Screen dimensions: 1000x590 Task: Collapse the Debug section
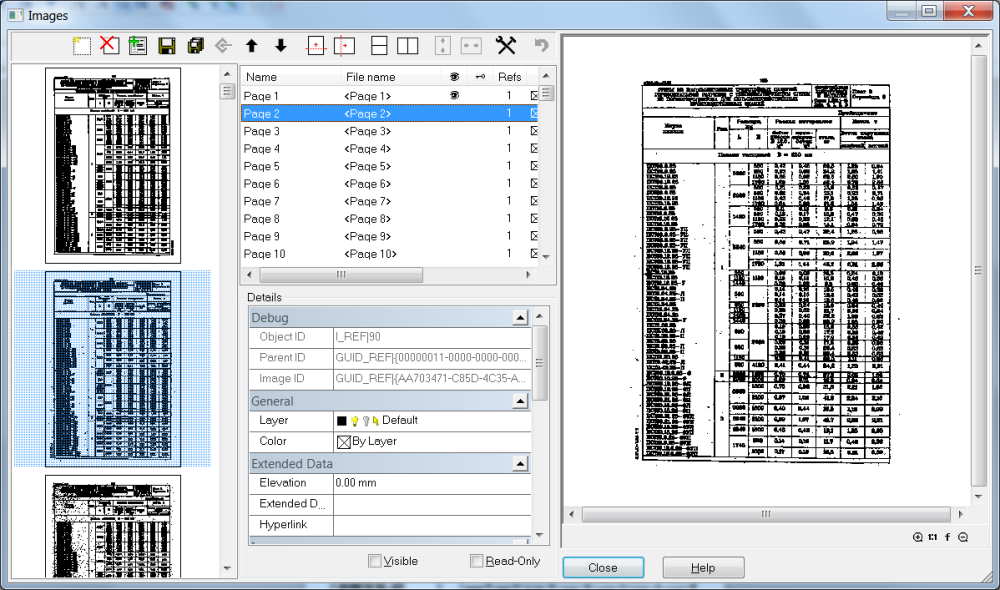tap(520, 318)
